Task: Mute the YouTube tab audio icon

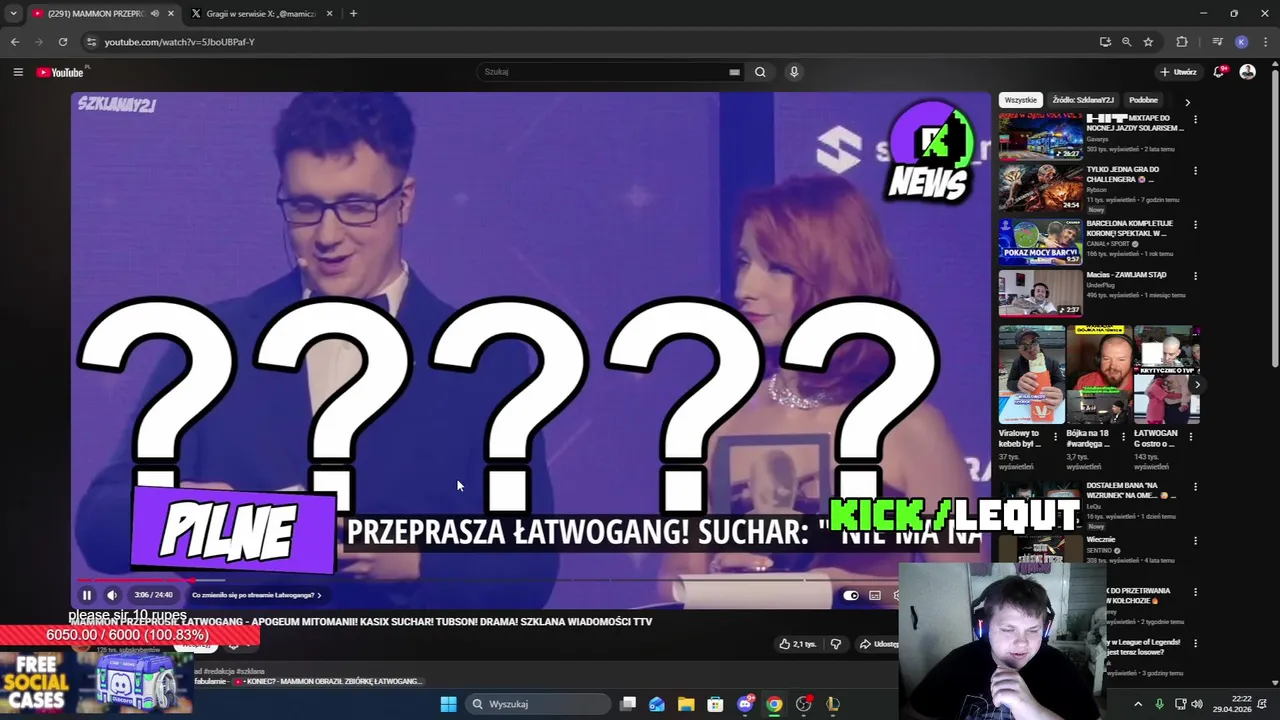Action: click(154, 14)
